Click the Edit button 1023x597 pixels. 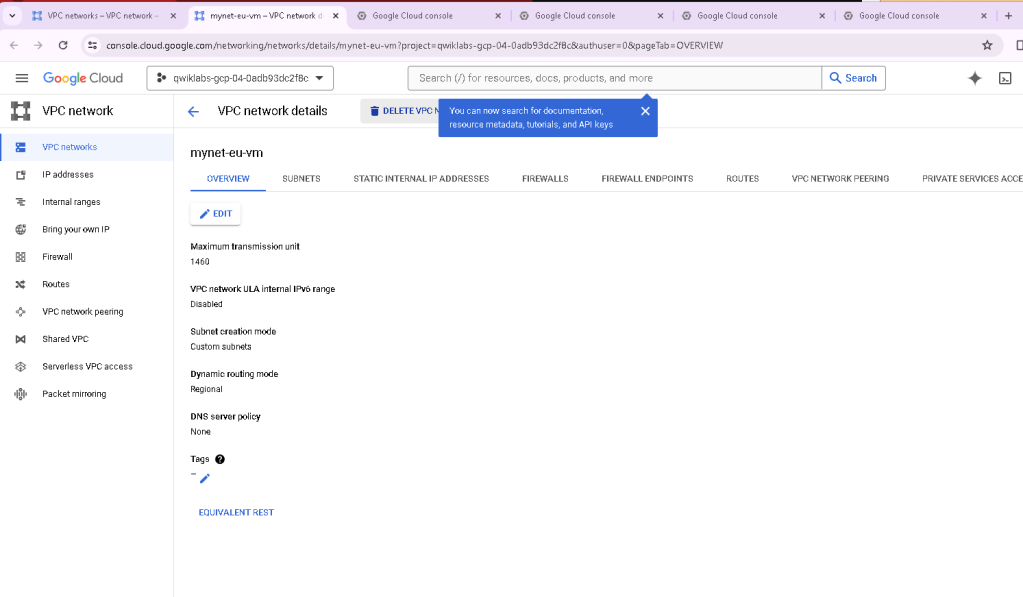215,214
